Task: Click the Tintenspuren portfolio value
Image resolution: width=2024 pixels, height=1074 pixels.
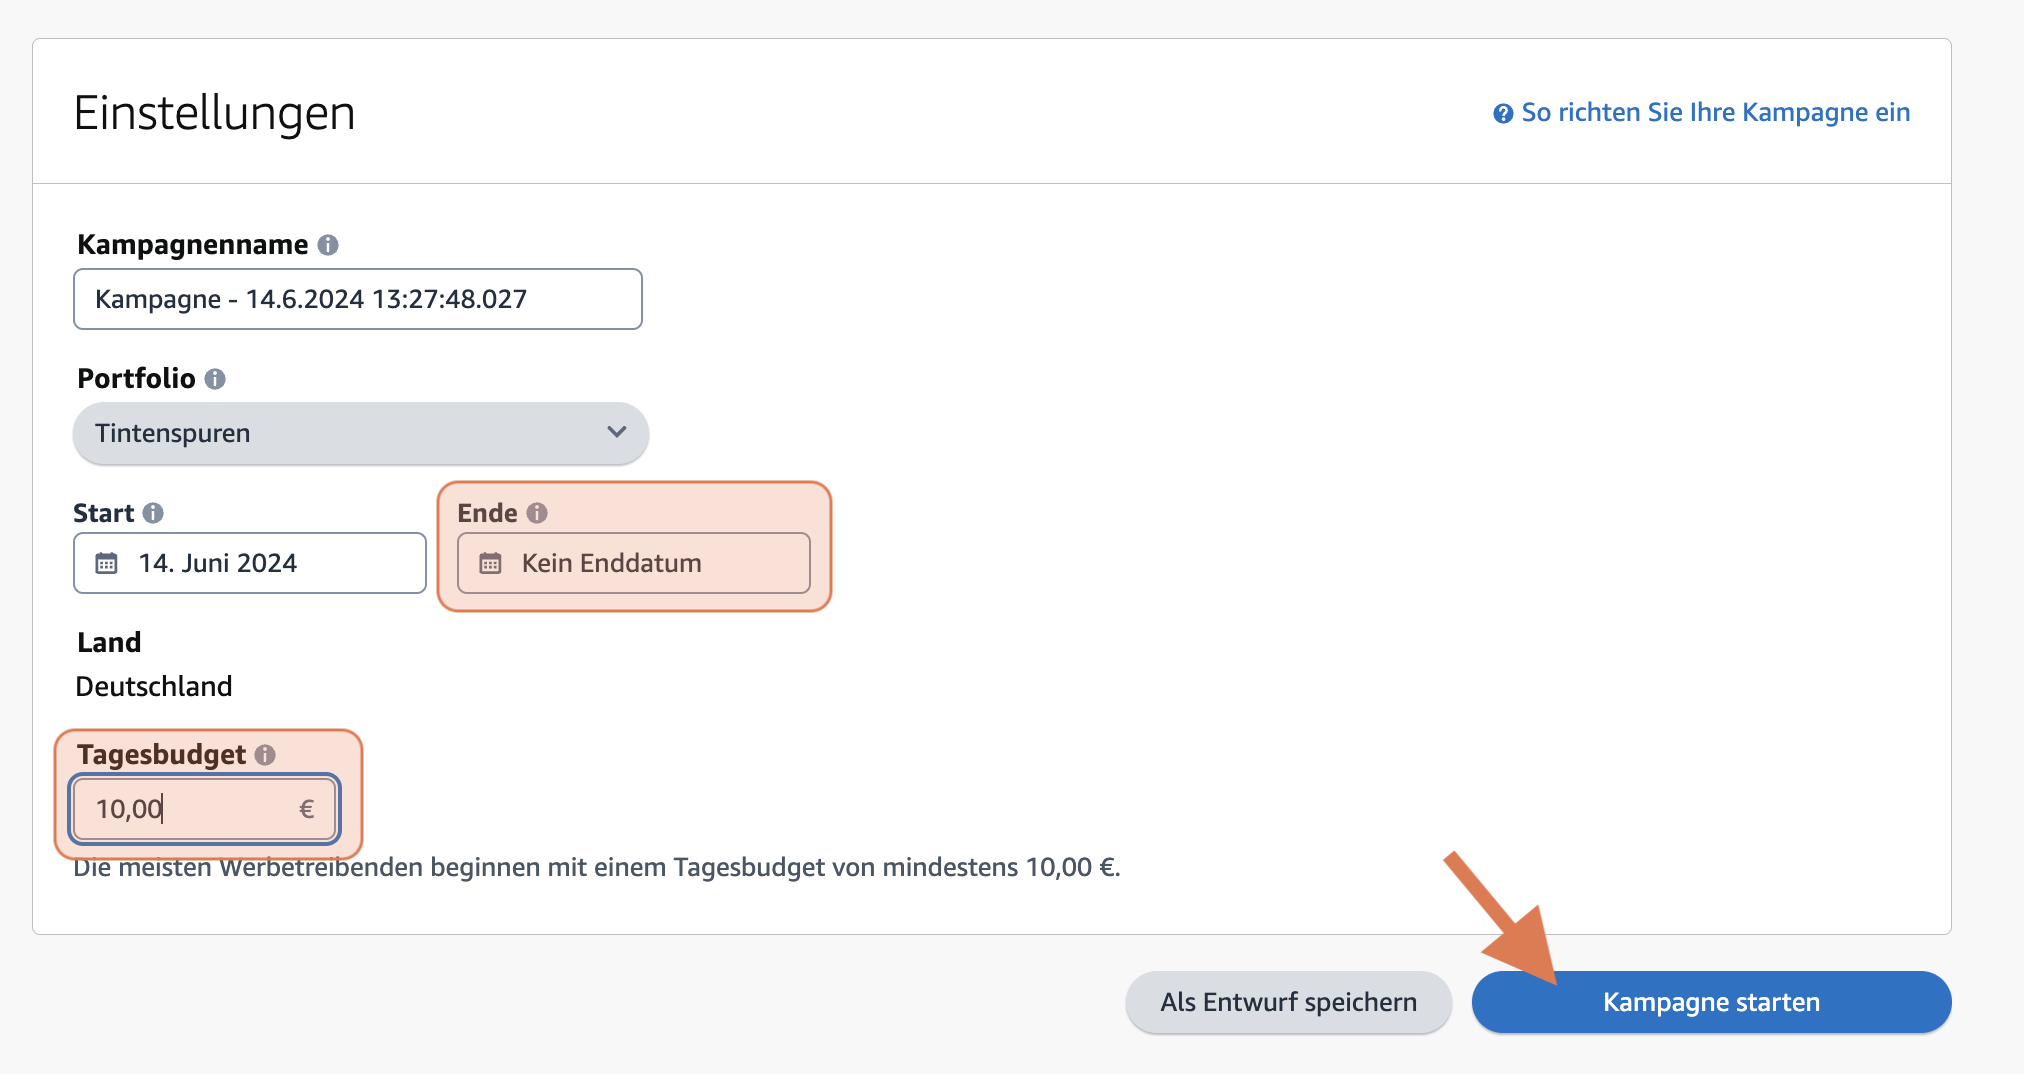Action: pyautogui.click(x=172, y=433)
